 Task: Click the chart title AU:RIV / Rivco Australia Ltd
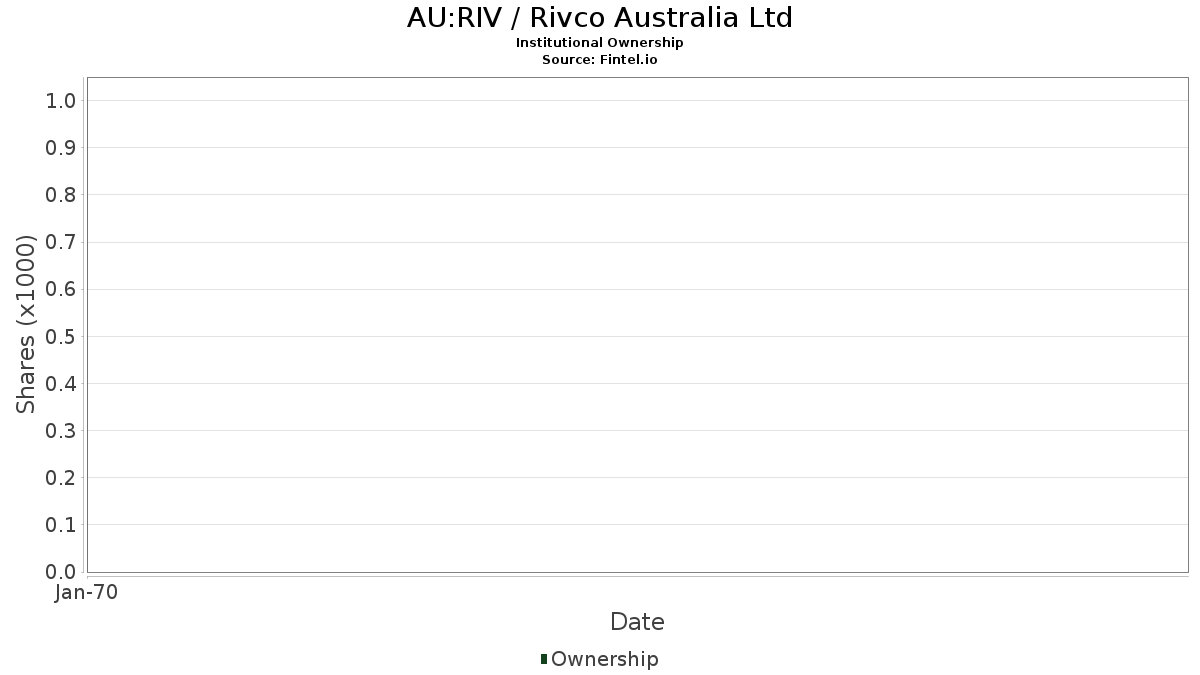coord(599,18)
